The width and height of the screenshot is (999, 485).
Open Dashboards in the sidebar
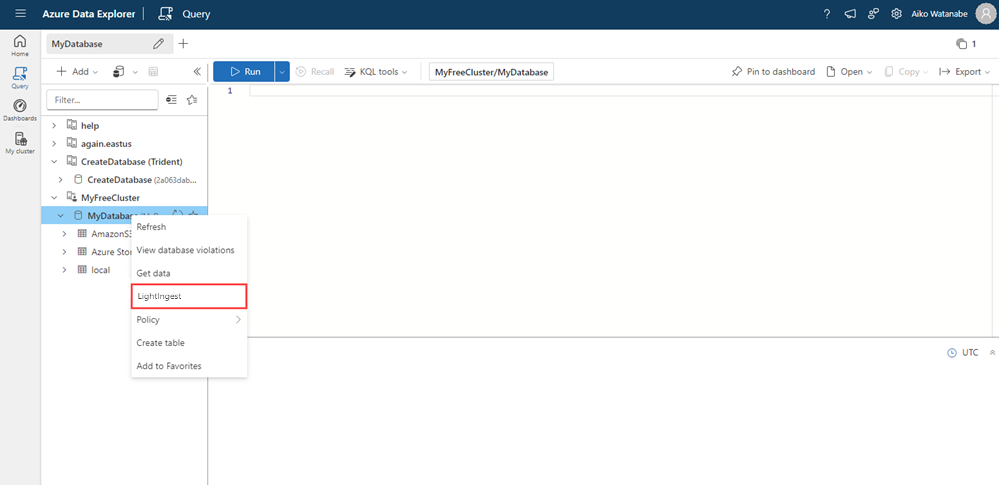tap(20, 110)
